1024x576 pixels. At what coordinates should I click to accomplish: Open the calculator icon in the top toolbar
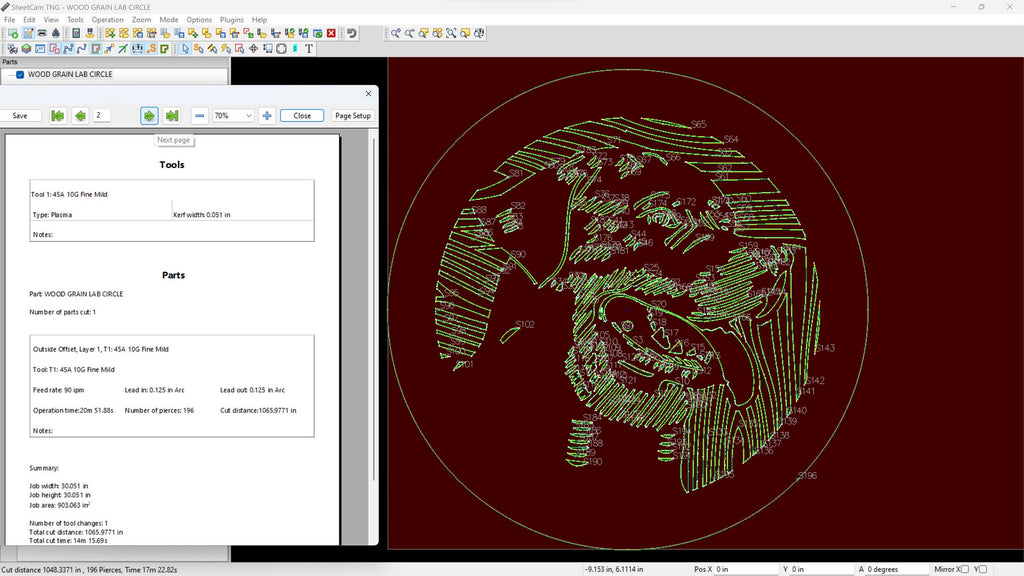click(x=76, y=33)
